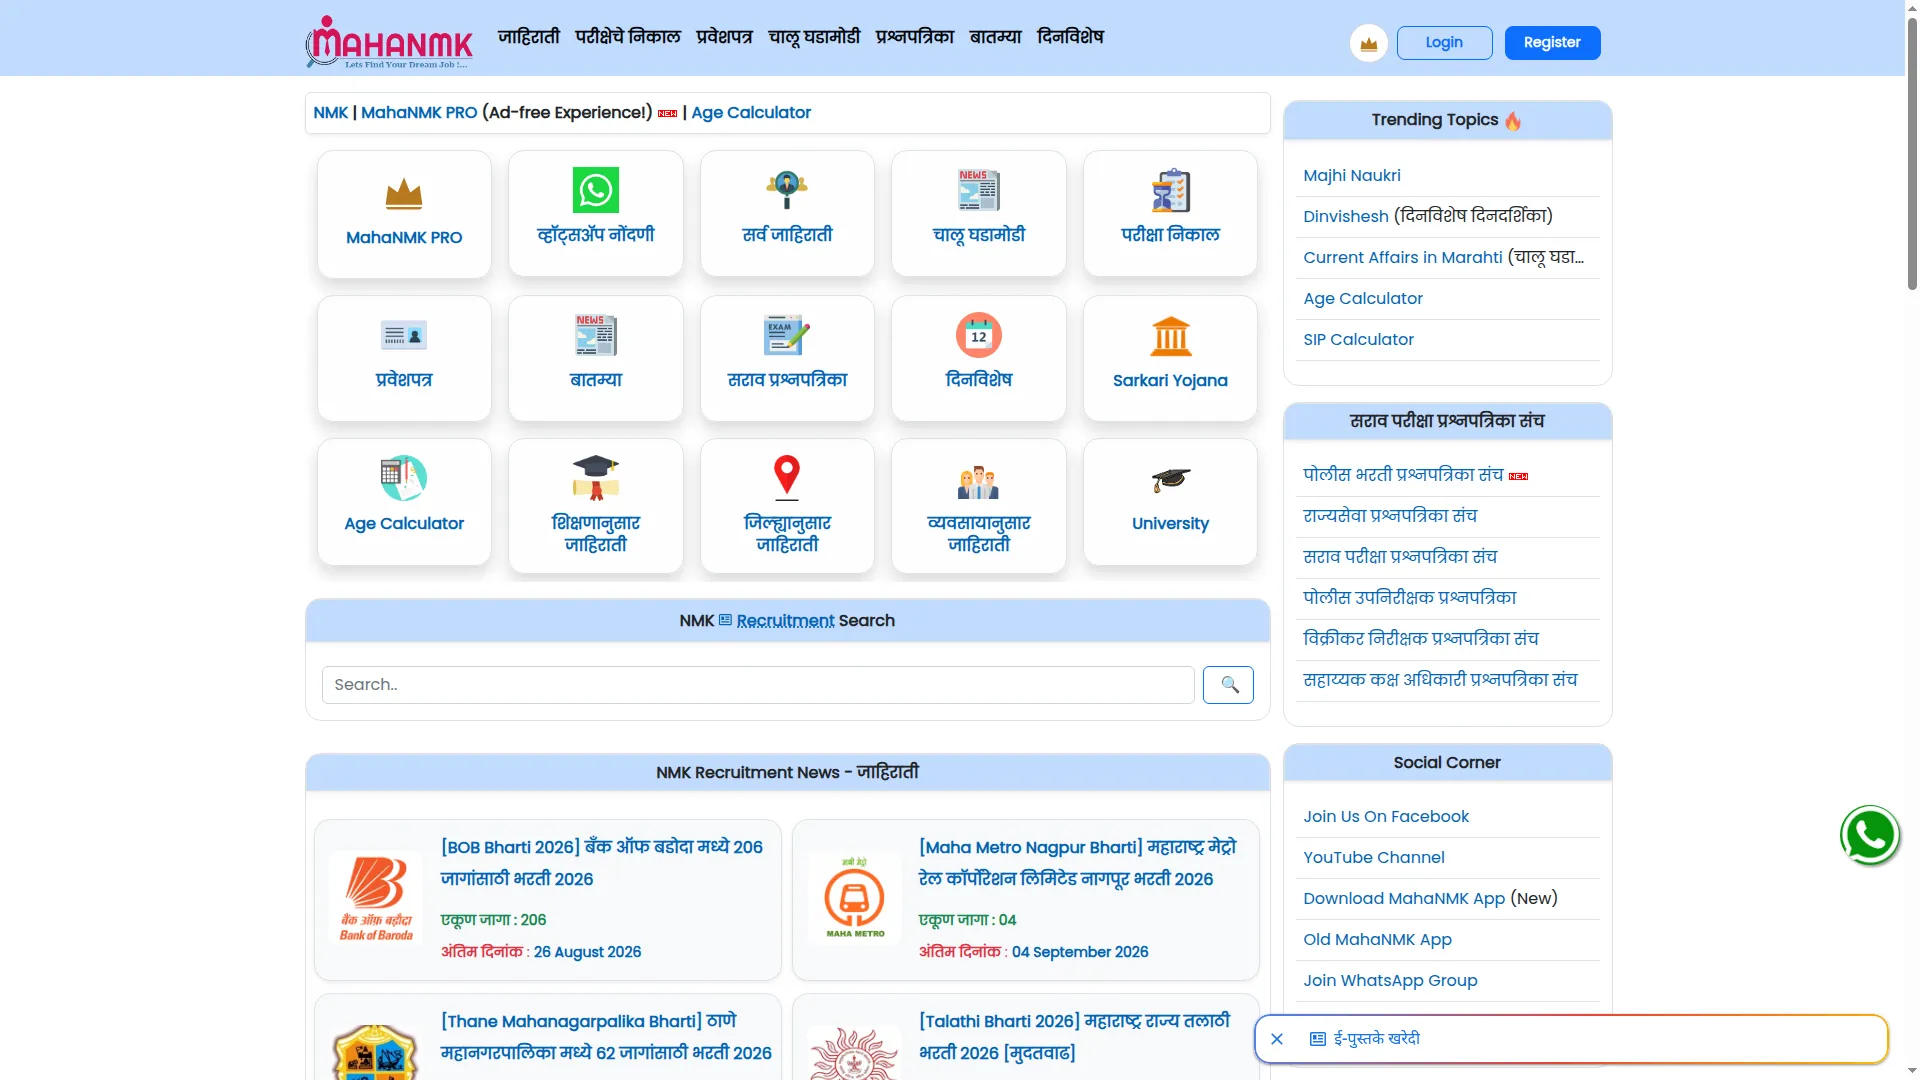Open the शिक्षणानुसार जाहिराती graduation tile
Image resolution: width=1920 pixels, height=1080 pixels.
tap(596, 506)
